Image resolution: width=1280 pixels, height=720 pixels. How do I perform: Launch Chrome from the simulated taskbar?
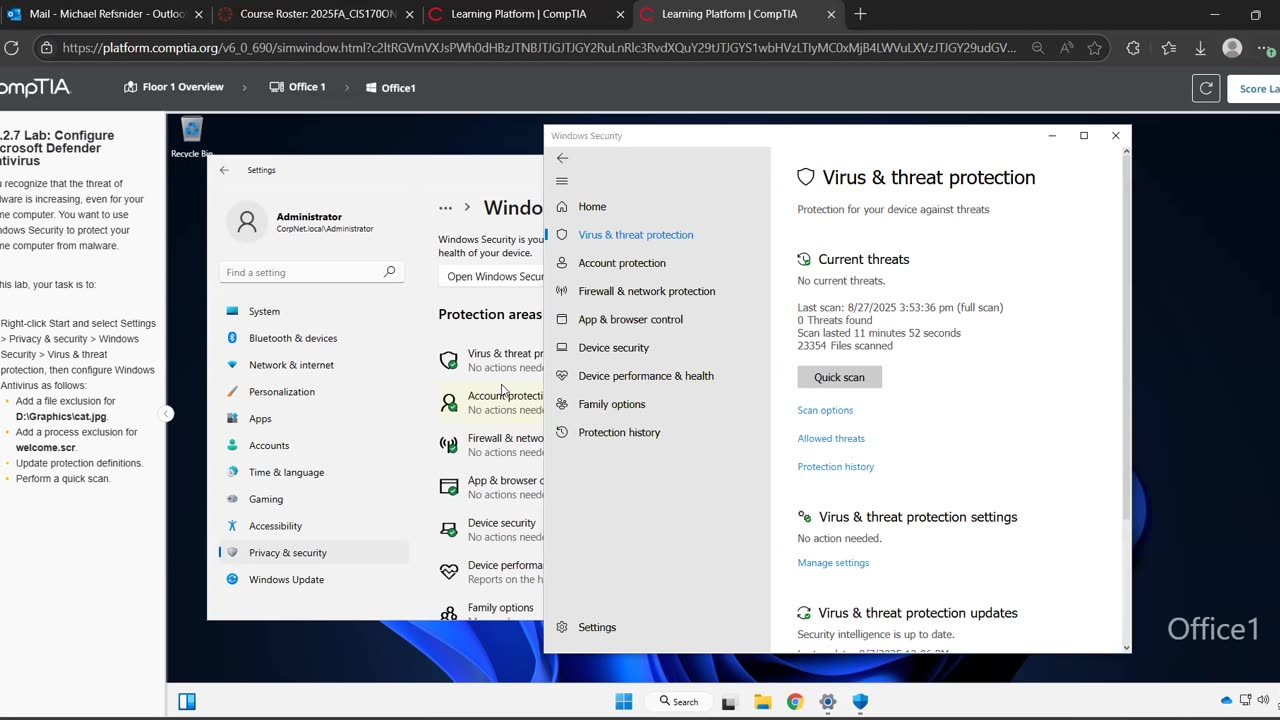[x=795, y=701]
